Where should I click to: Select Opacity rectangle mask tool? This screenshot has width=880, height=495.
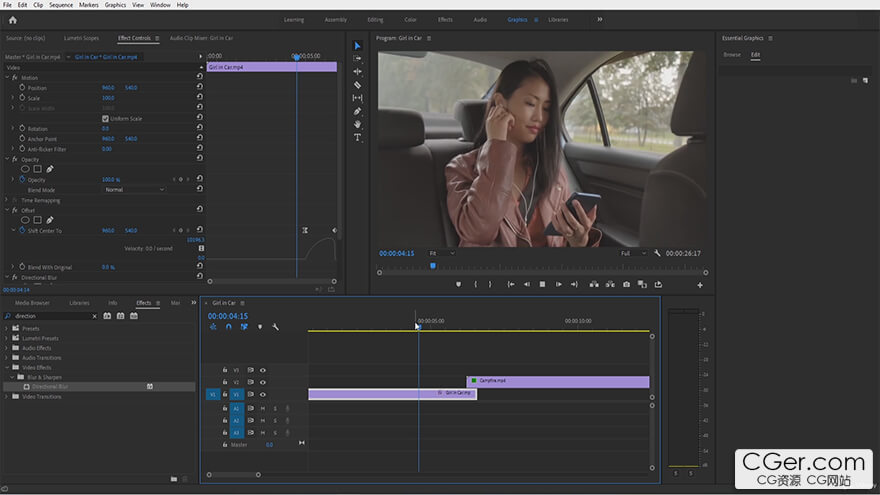(x=38, y=169)
